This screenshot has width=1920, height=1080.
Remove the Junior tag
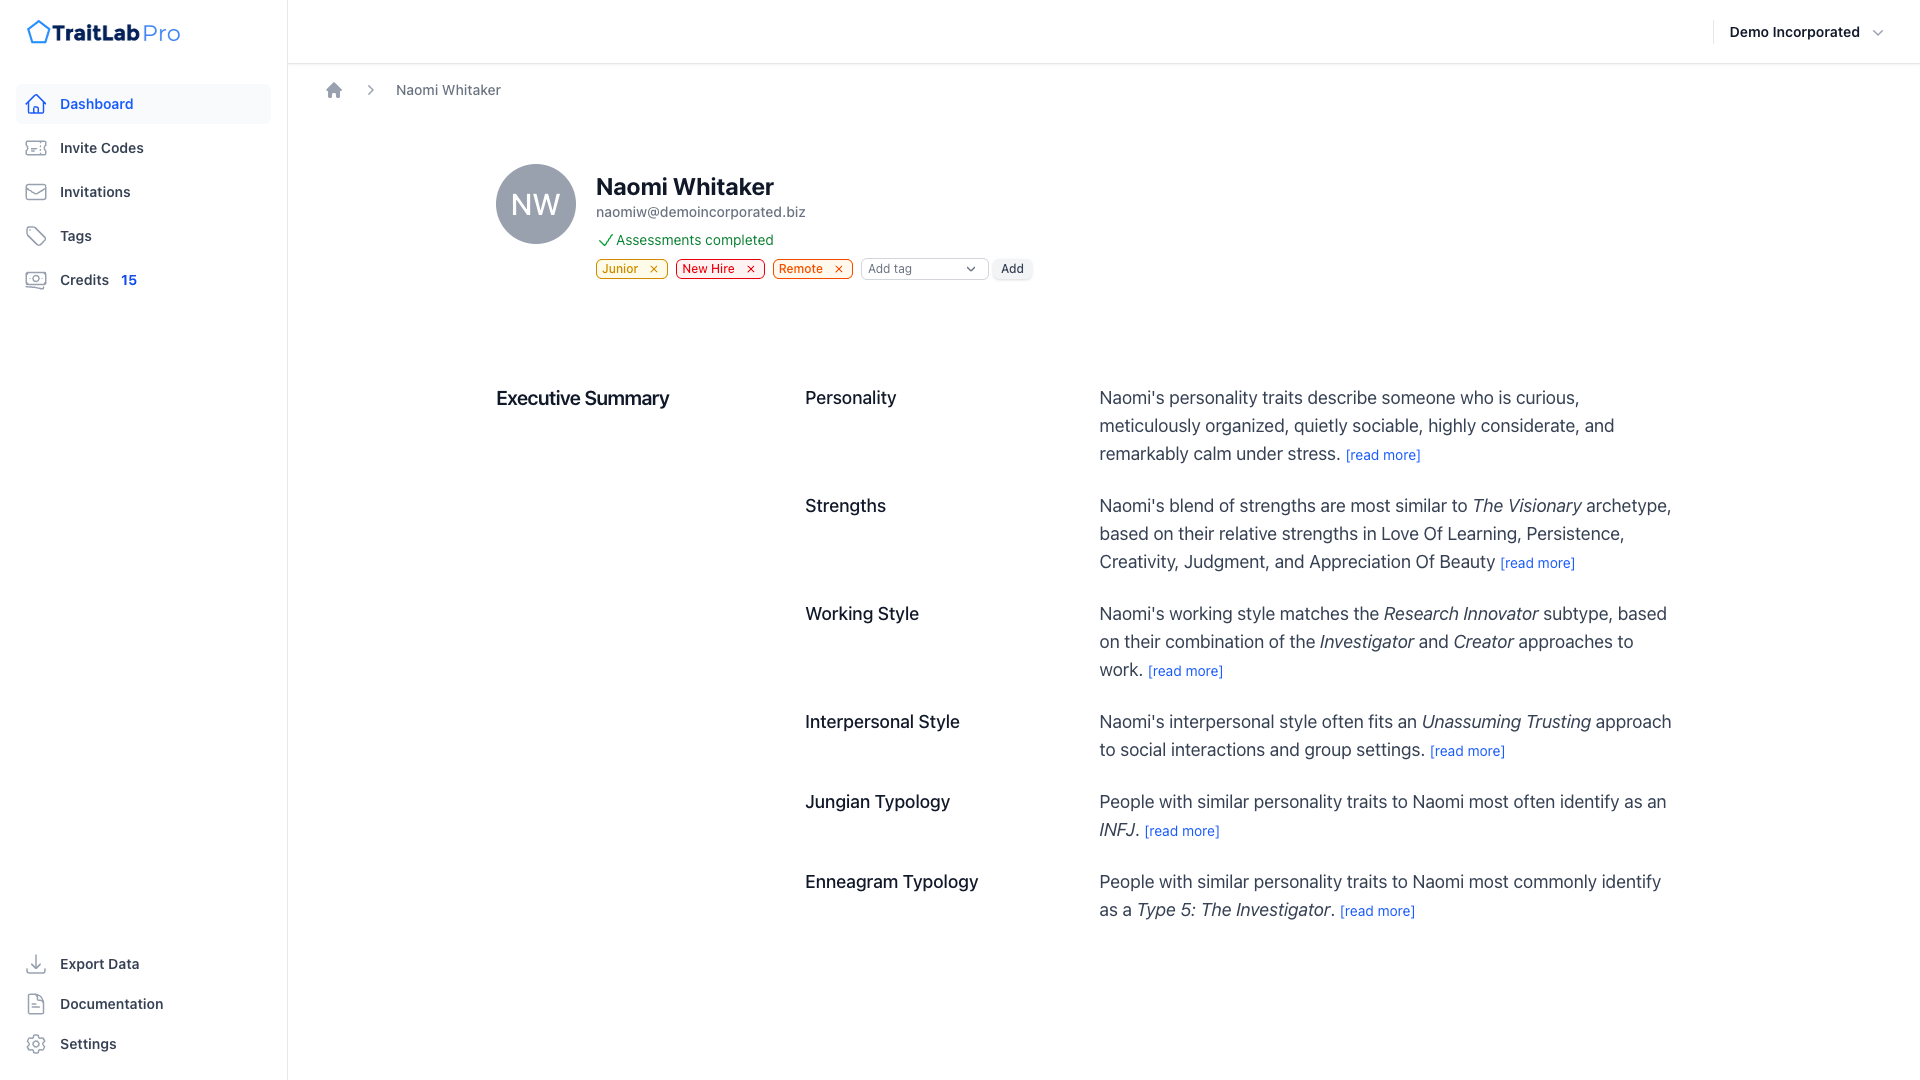654,269
